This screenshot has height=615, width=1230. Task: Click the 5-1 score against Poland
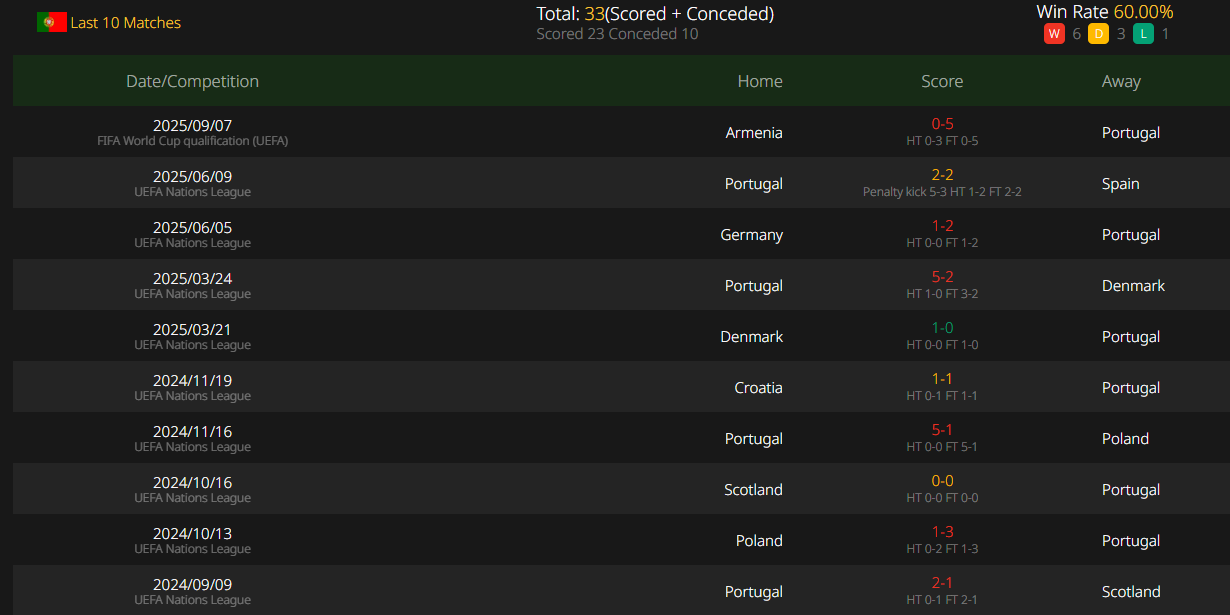point(942,430)
